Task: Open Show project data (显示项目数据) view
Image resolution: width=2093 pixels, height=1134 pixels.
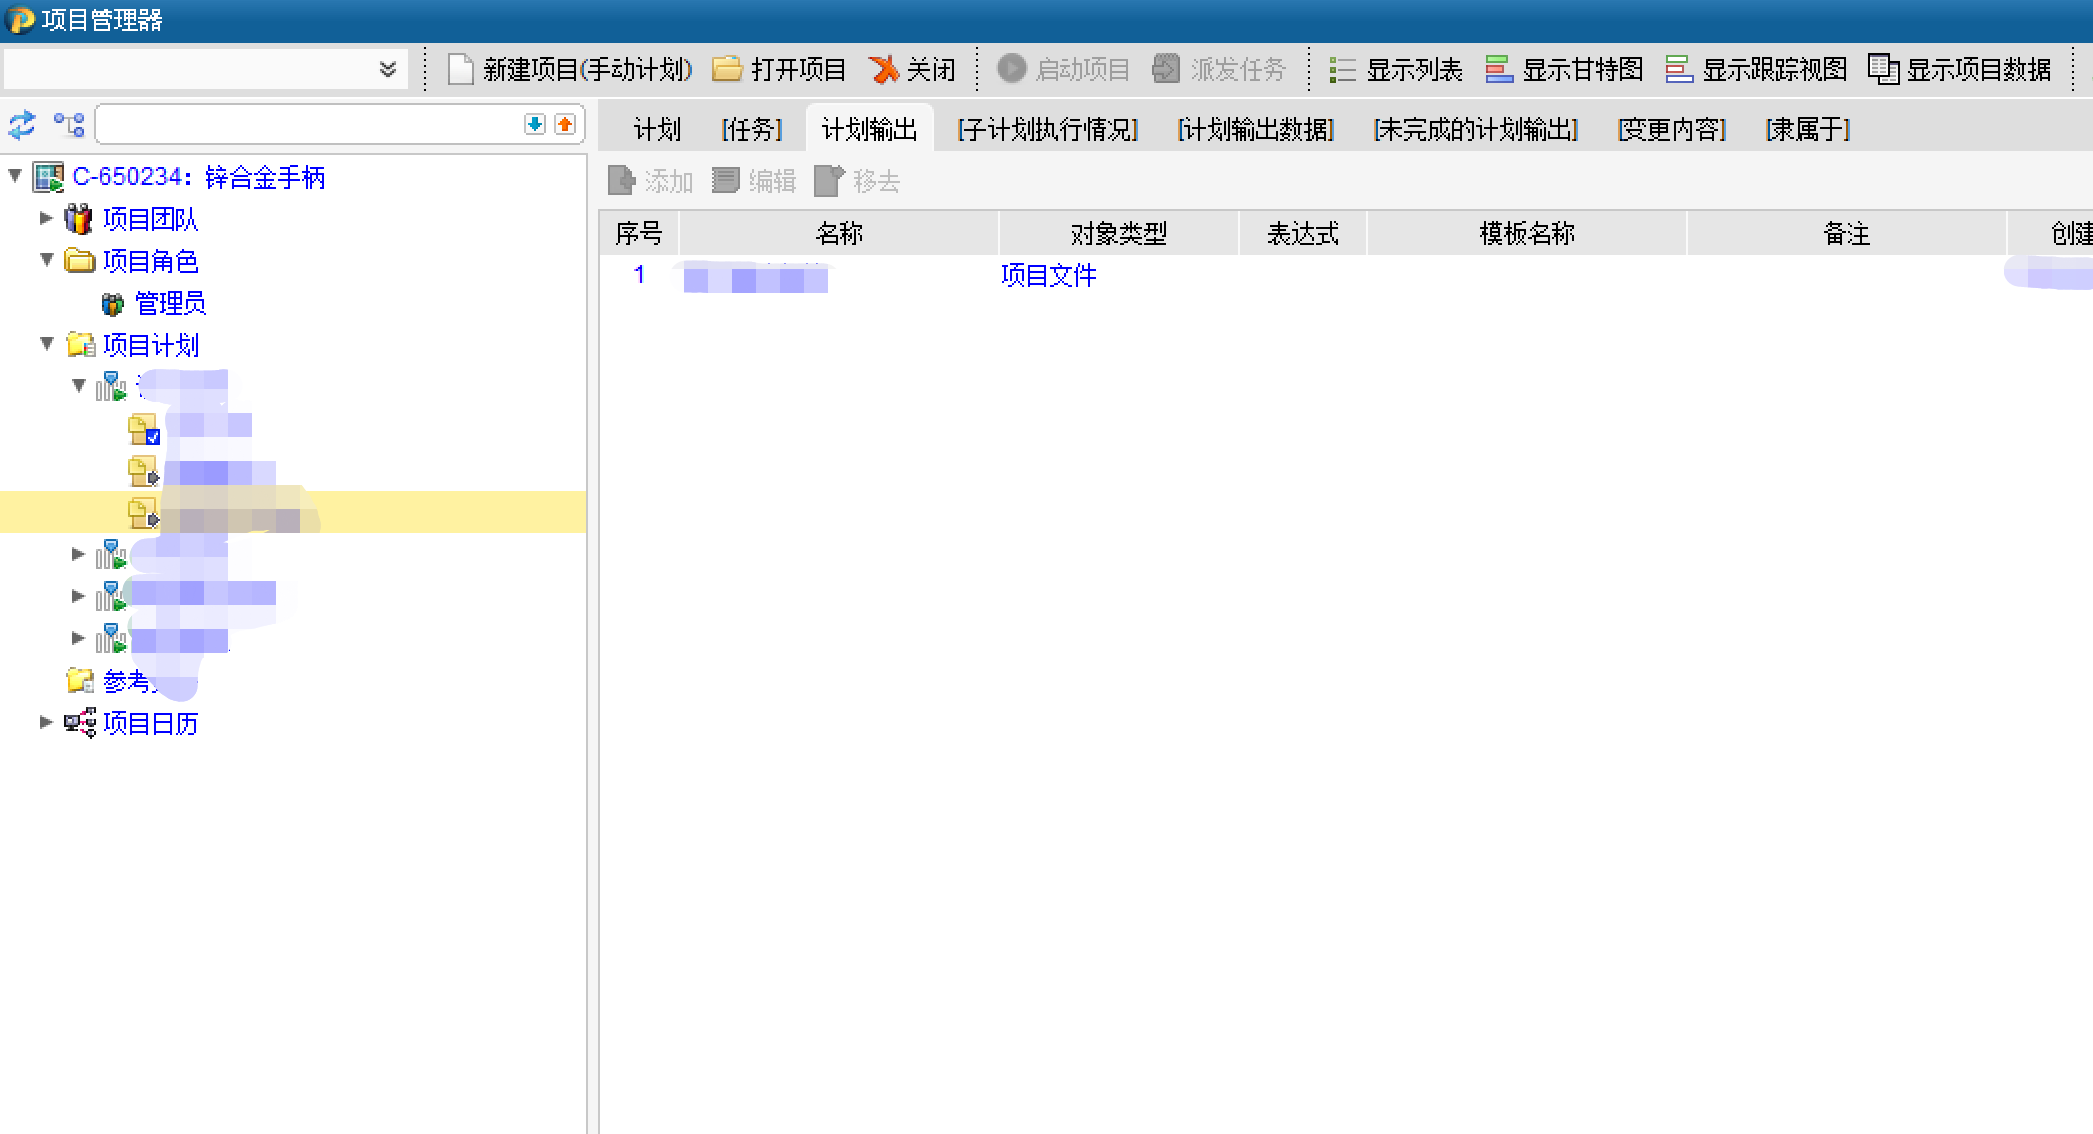Action: [x=1959, y=69]
